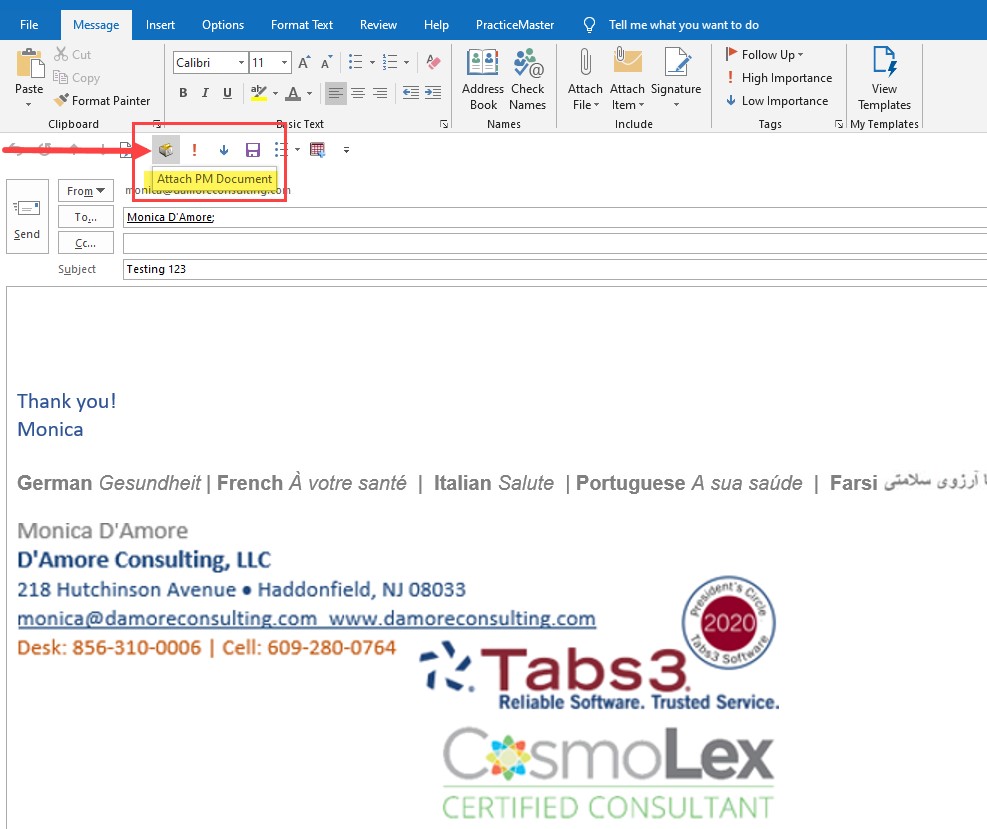Click the To... recipients button
This screenshot has height=829, width=987.
pos(86,217)
